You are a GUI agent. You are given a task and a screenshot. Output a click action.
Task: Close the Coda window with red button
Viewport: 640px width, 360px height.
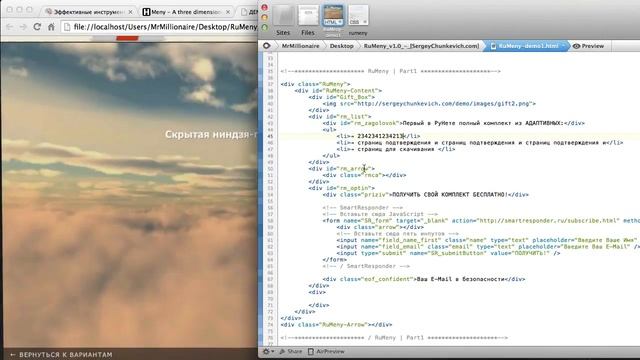(264, 7)
